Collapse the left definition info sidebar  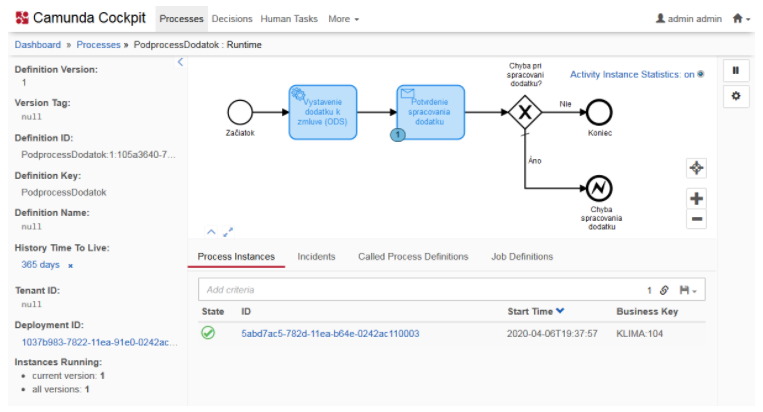click(x=180, y=63)
